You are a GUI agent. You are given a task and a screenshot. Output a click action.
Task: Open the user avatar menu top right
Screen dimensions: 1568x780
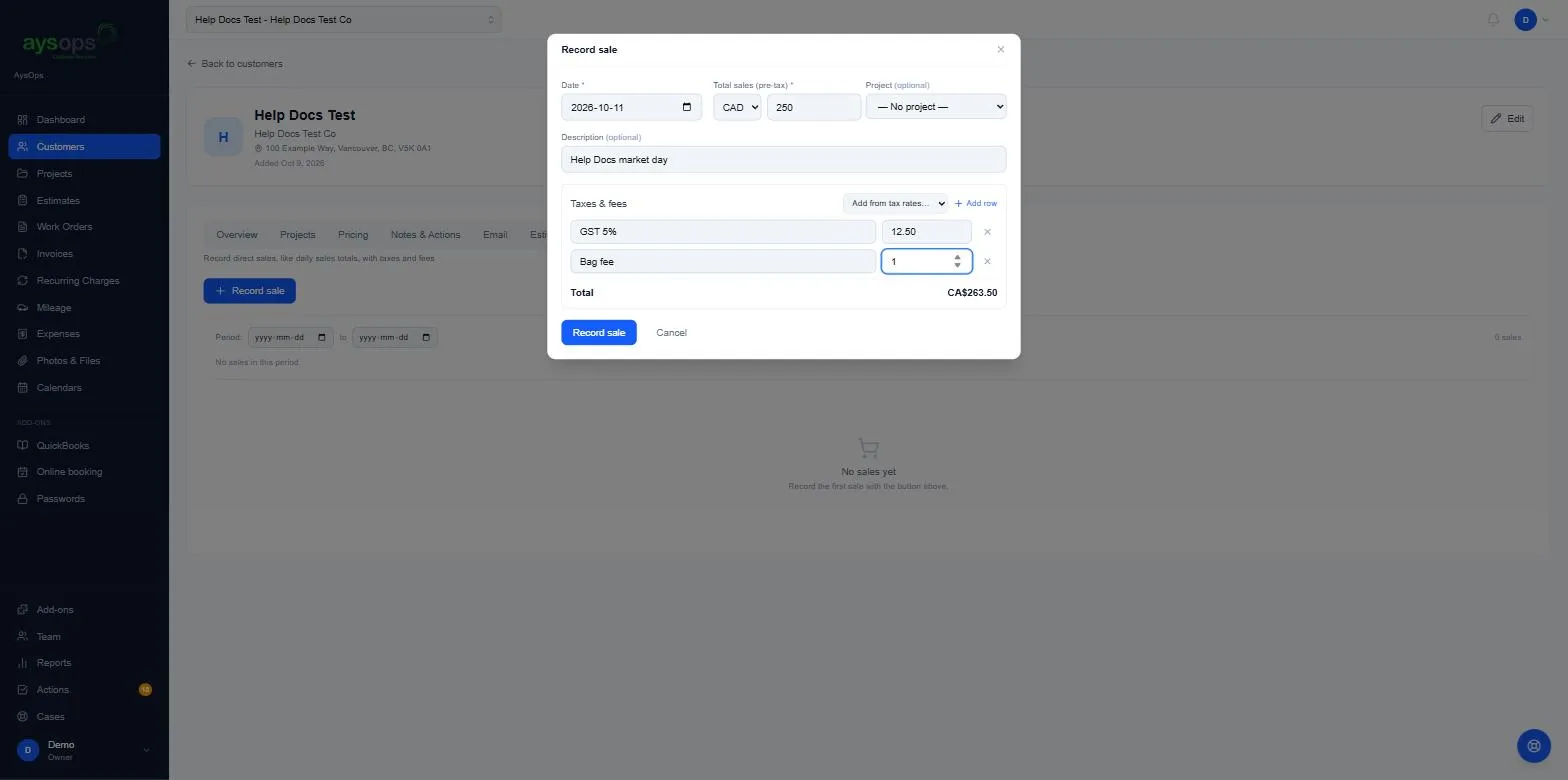tap(1531, 20)
